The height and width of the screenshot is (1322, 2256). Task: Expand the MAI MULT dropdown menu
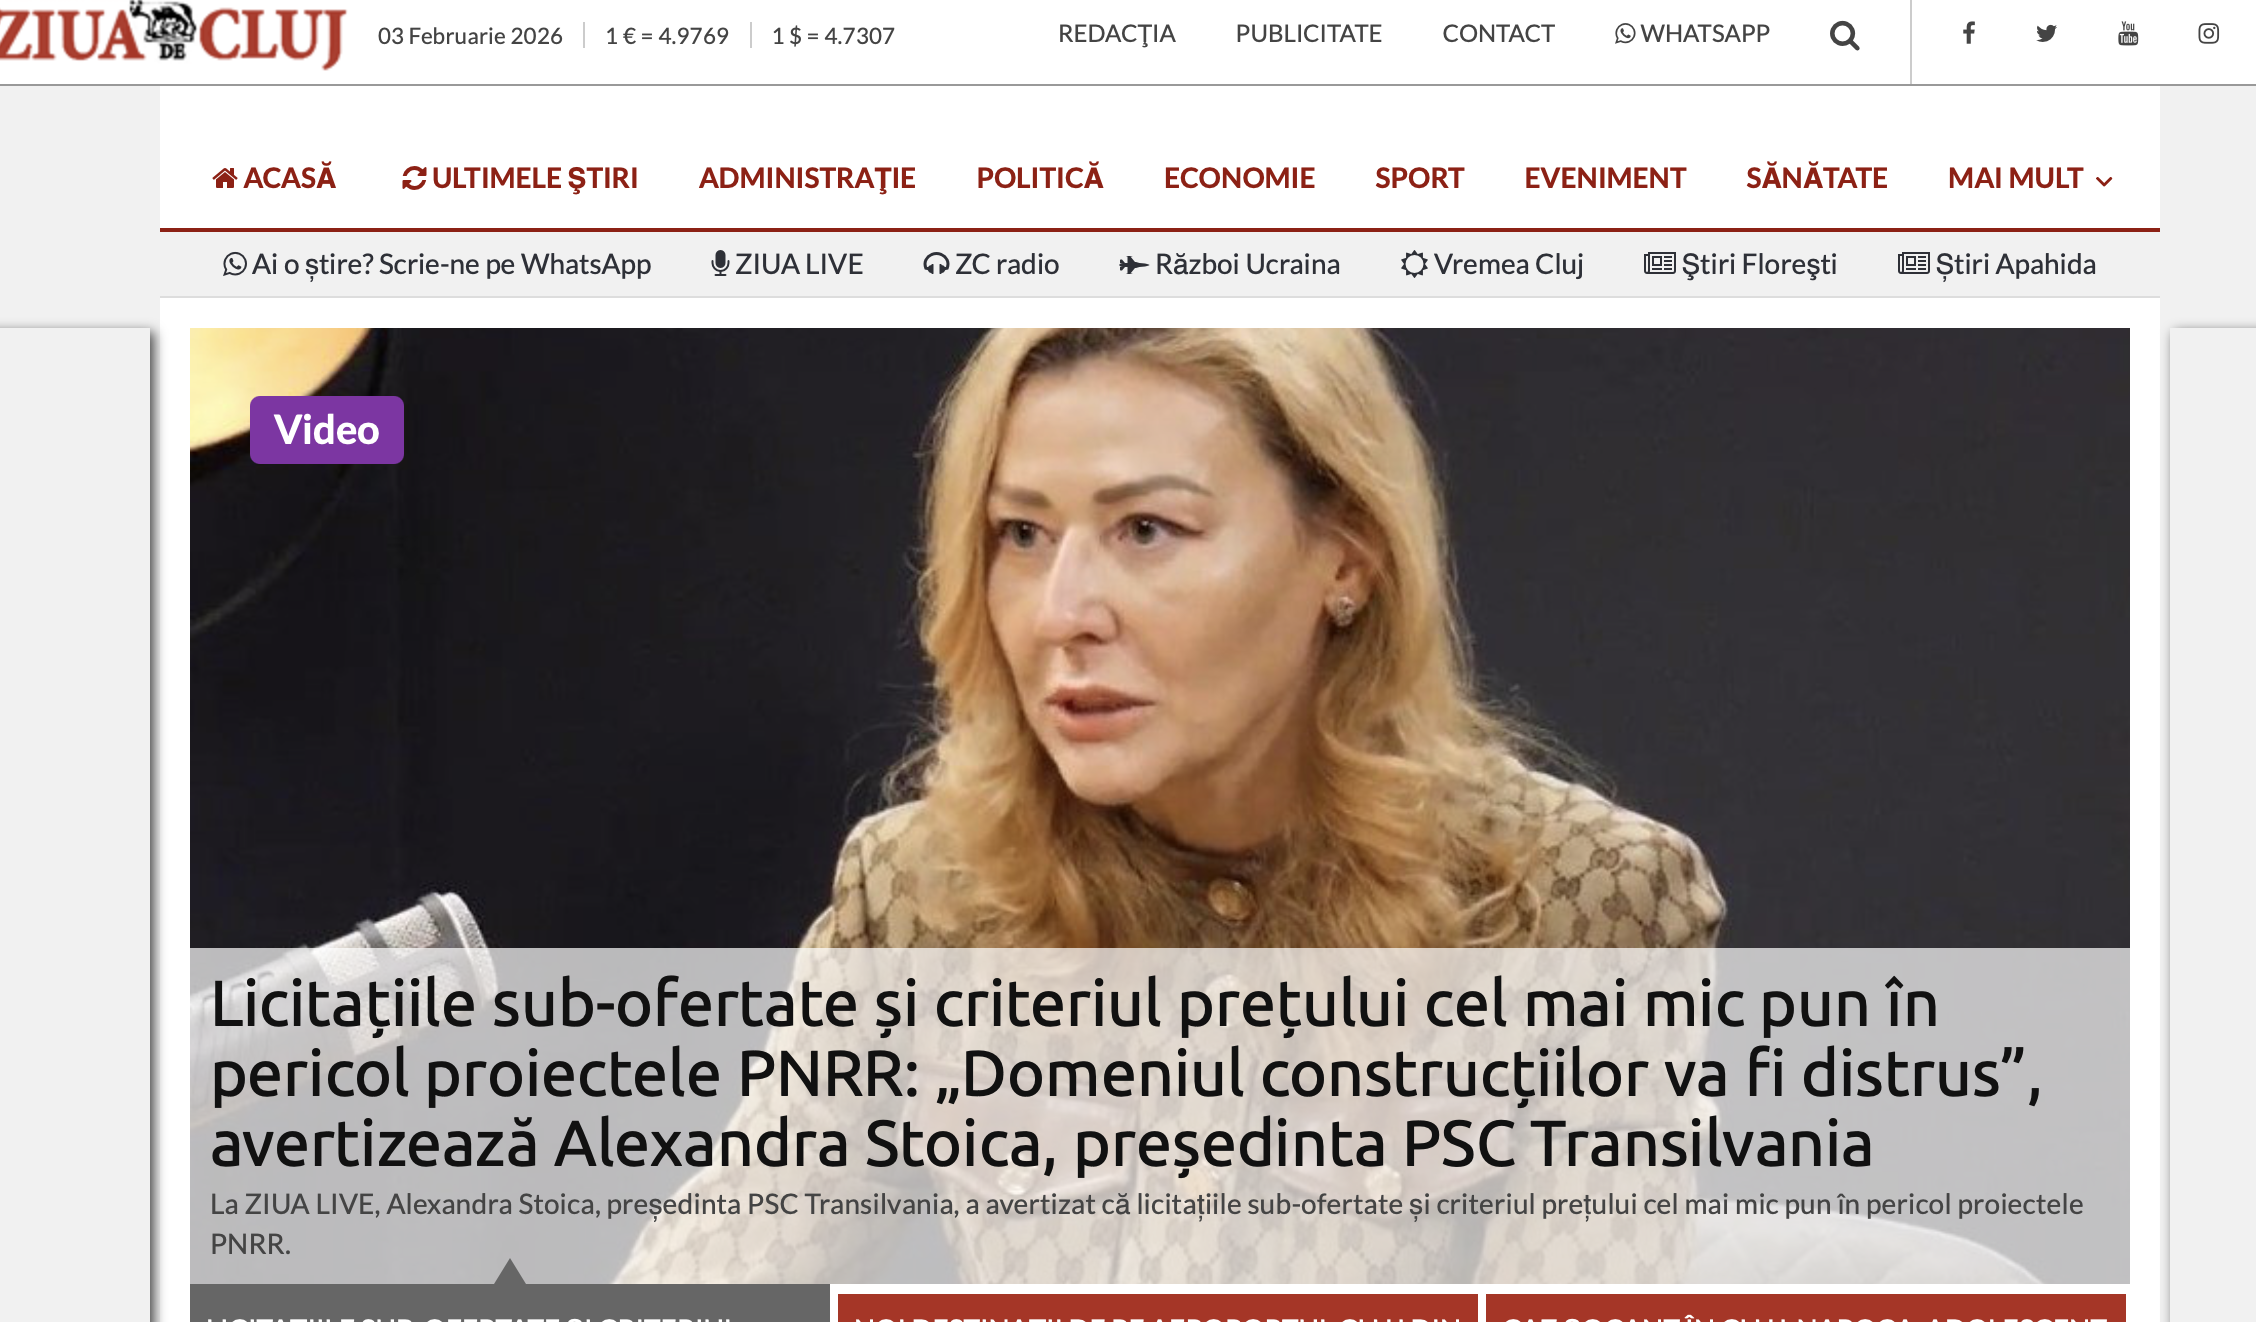click(x=2030, y=178)
